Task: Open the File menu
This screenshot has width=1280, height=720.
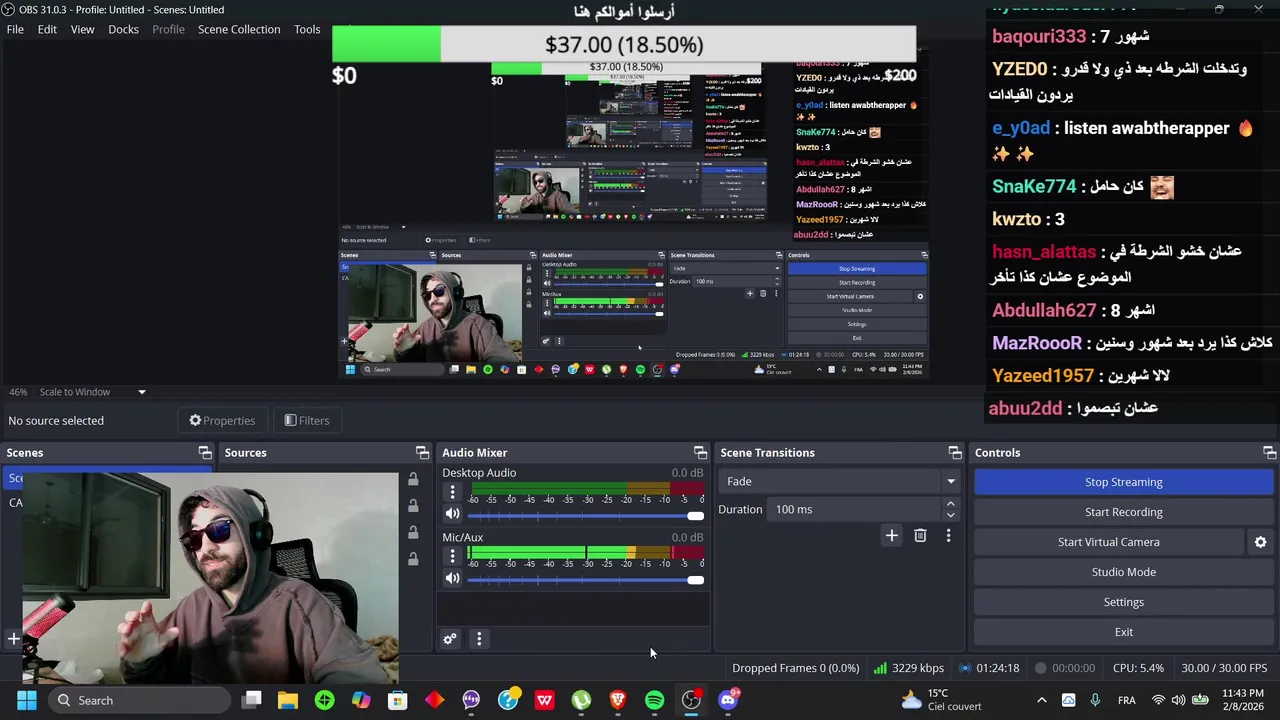Action: coord(15,29)
